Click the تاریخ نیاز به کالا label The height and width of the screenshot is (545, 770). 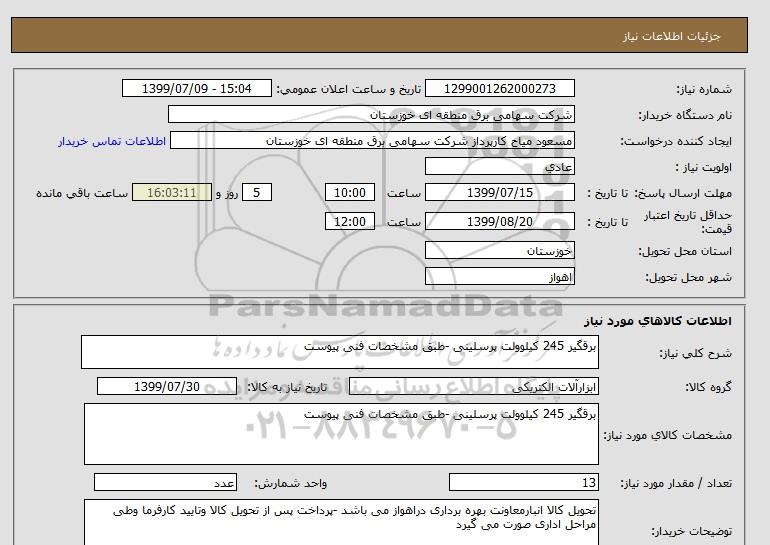point(287,387)
